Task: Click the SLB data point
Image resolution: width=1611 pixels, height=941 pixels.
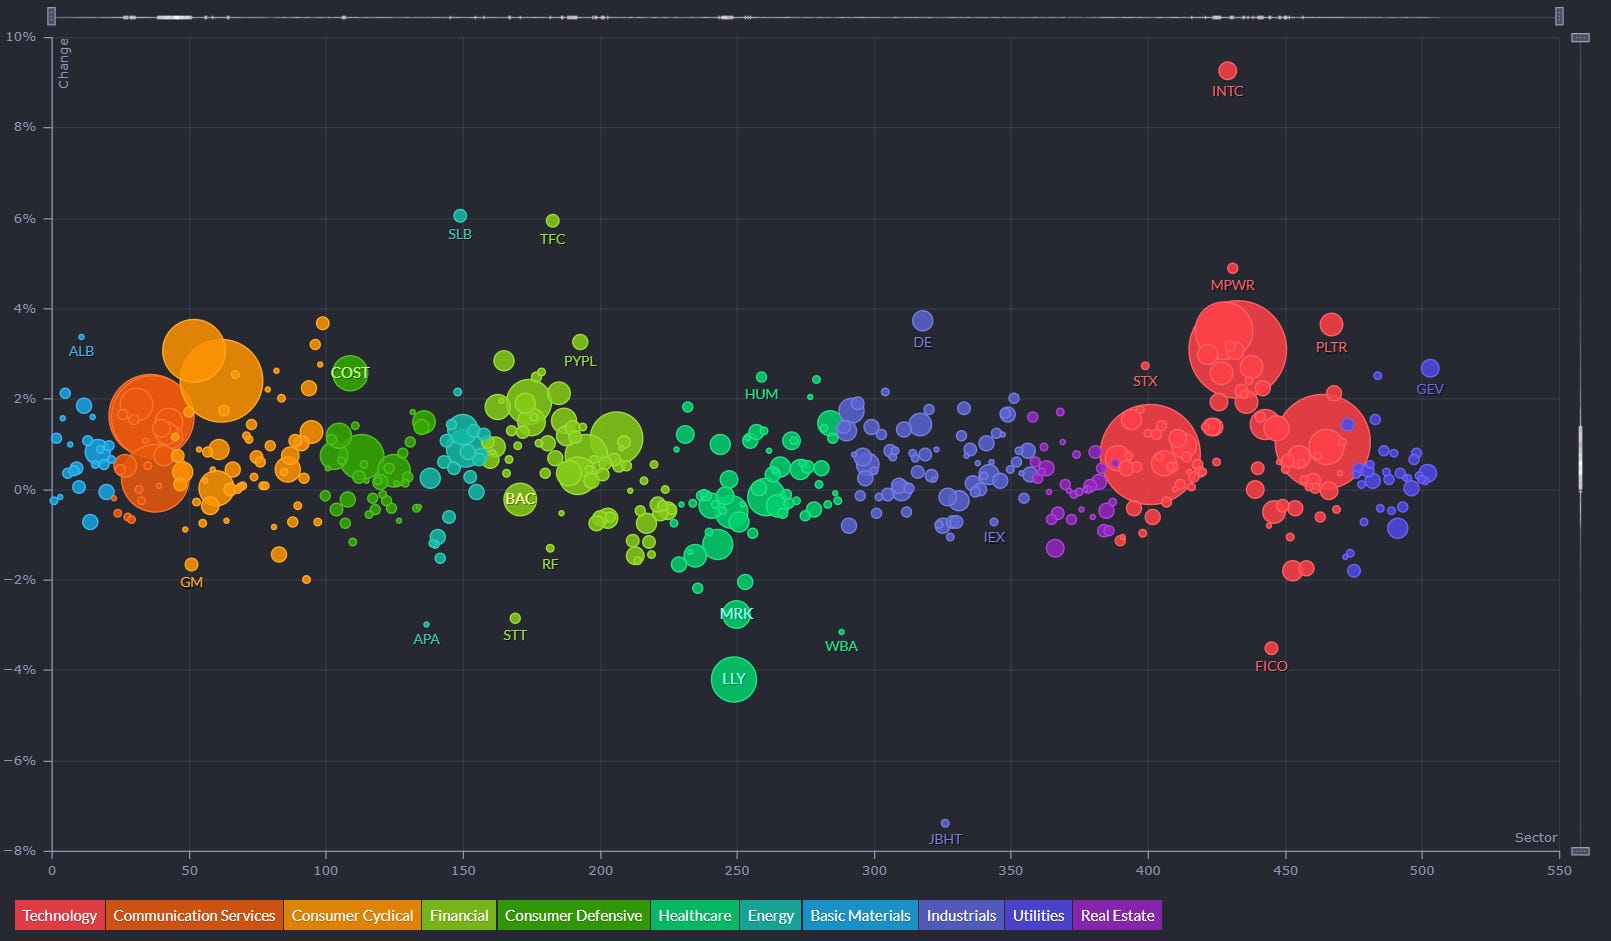Action: pyautogui.click(x=460, y=216)
